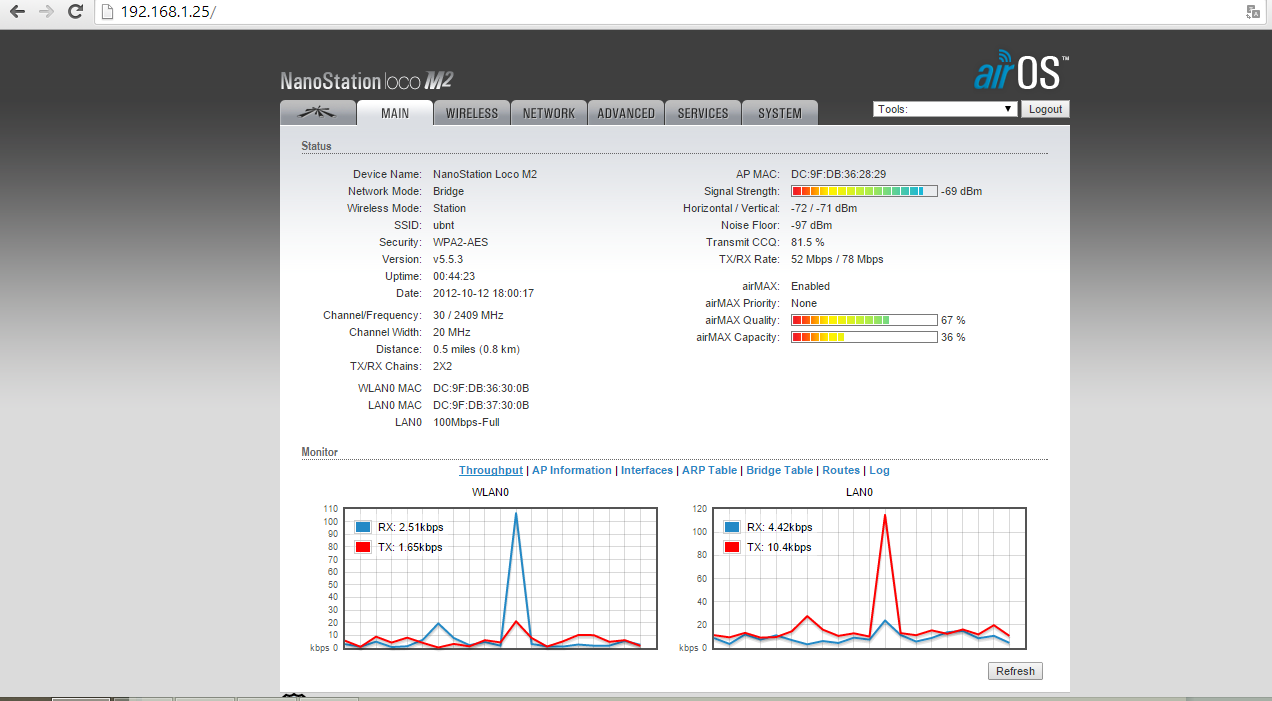The height and width of the screenshot is (701, 1272).
Task: Click the Version value v5.5.3
Action: [x=448, y=259]
